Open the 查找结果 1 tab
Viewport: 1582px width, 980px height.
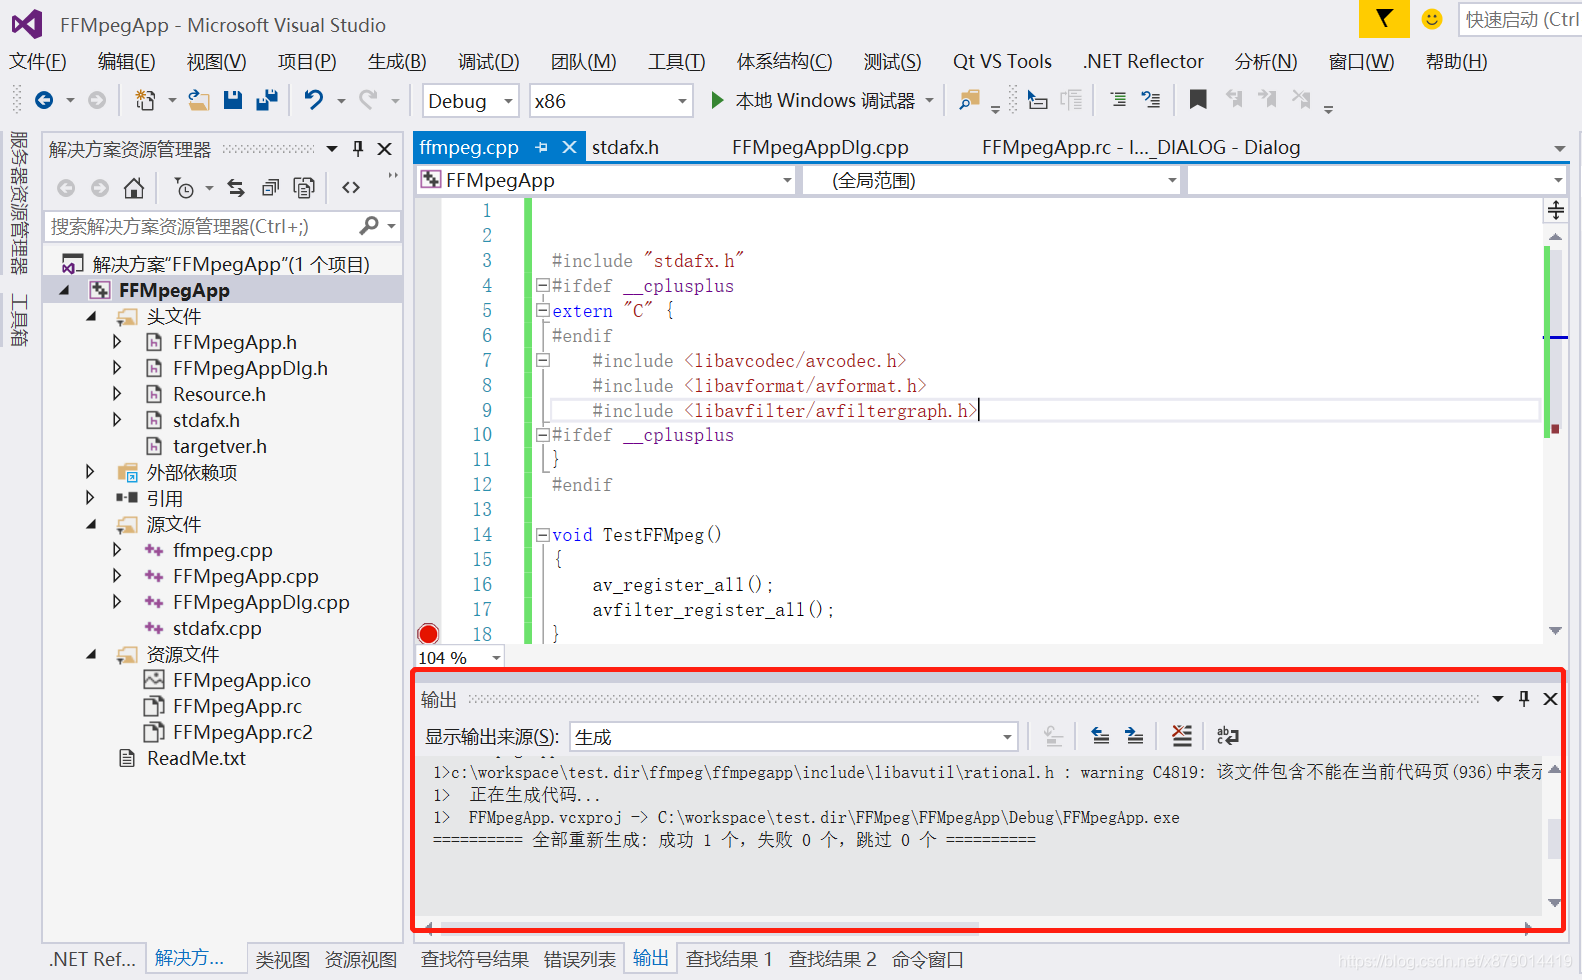729,959
